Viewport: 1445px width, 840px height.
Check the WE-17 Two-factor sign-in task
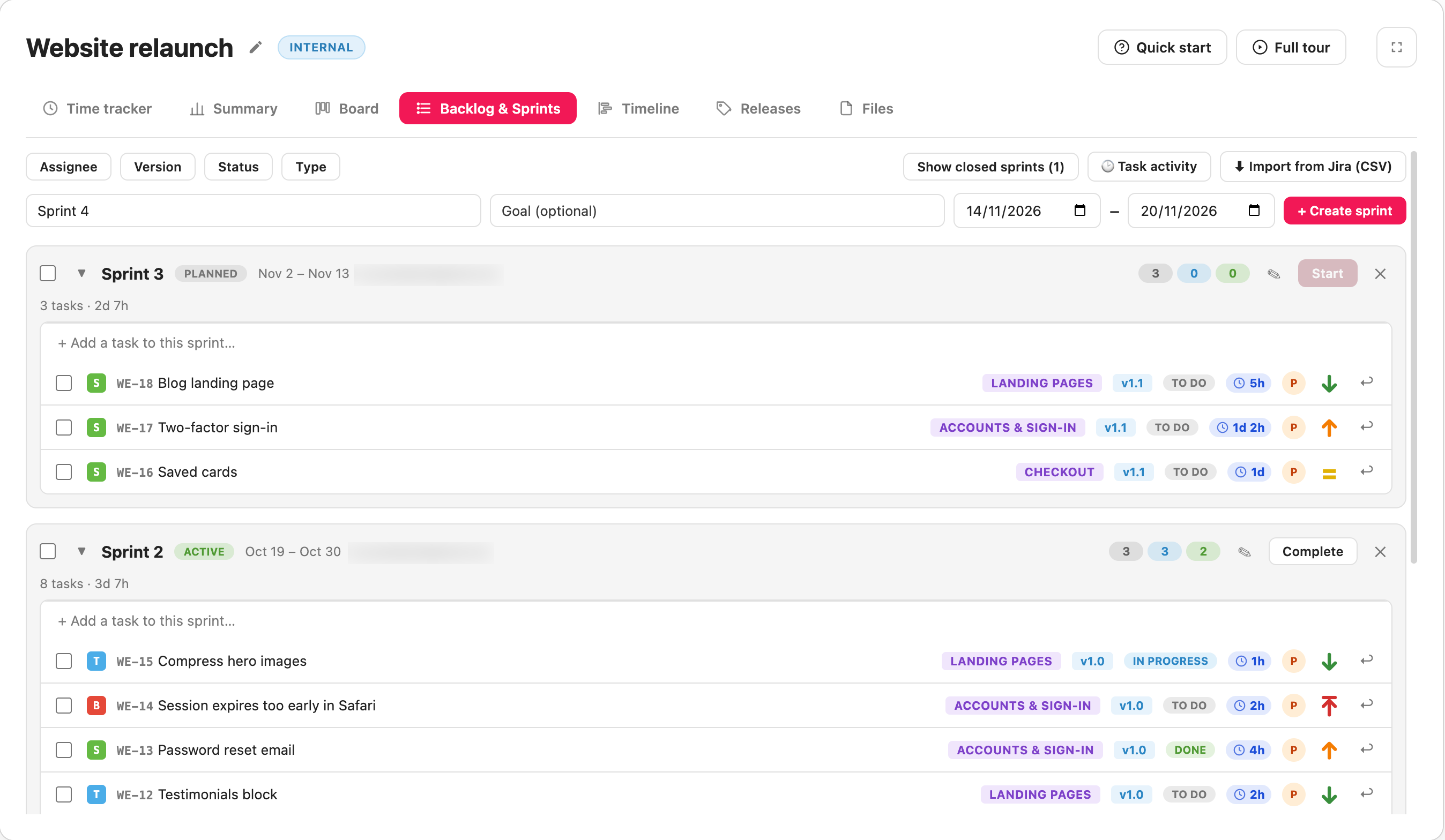coord(64,427)
